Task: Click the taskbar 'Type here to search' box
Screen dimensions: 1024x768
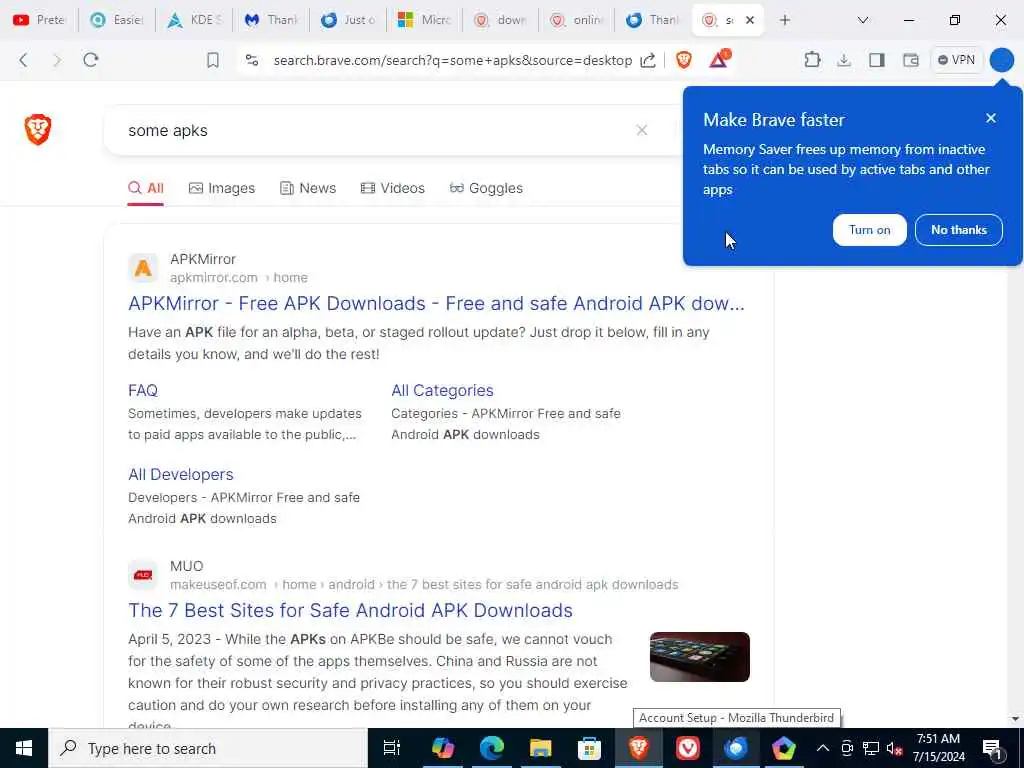Action: tap(208, 748)
